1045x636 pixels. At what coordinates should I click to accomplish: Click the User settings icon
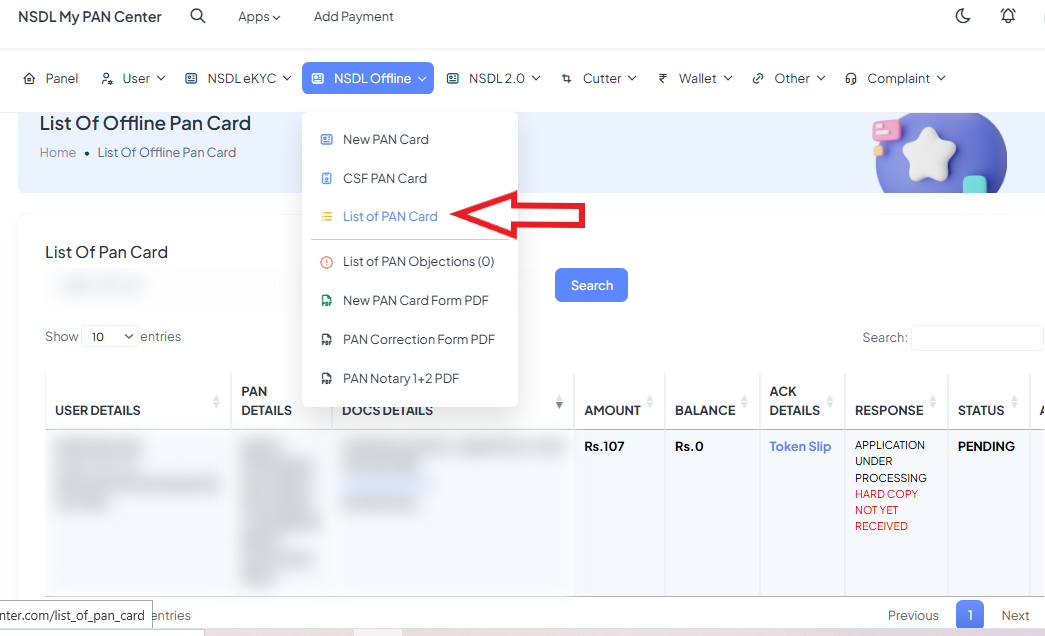coord(107,79)
